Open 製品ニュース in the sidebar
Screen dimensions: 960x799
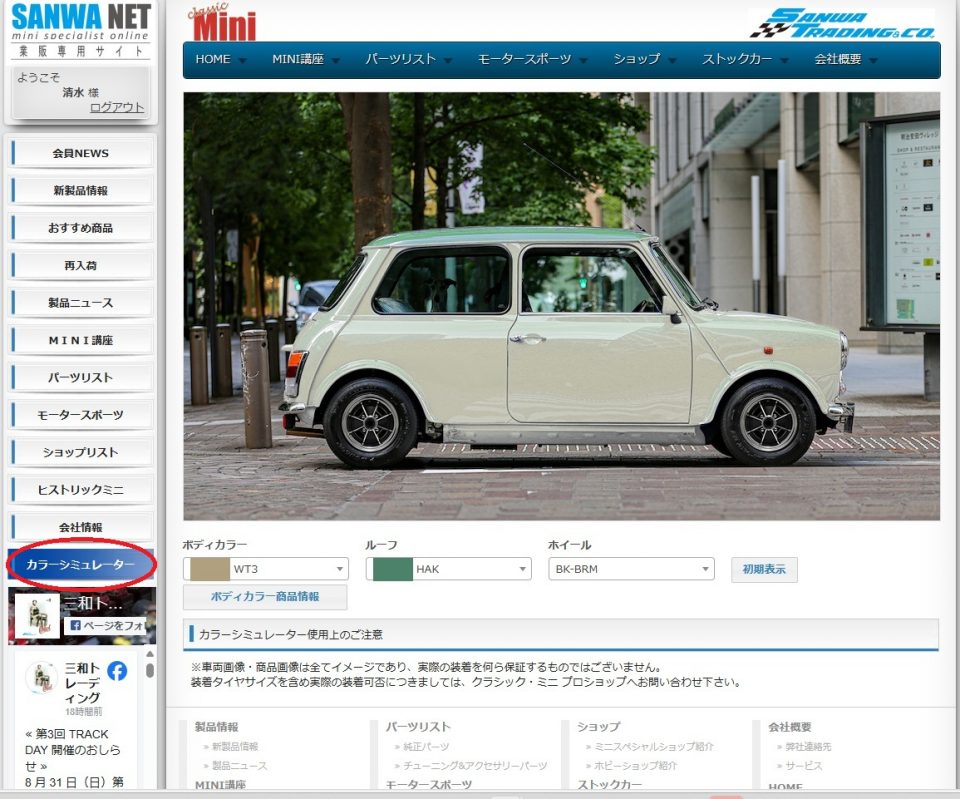[x=80, y=302]
